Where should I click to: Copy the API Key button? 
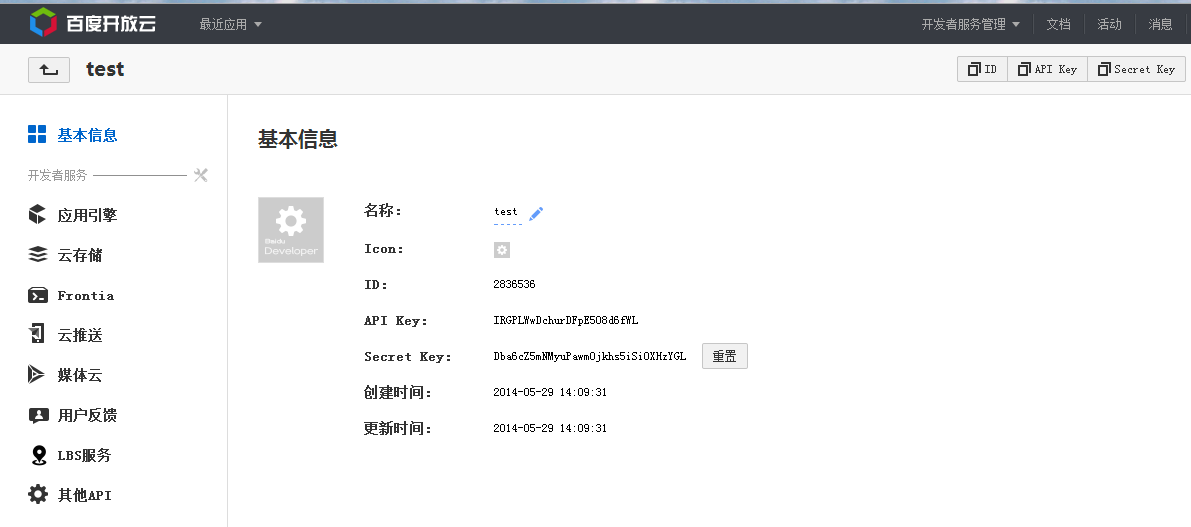[1047, 69]
